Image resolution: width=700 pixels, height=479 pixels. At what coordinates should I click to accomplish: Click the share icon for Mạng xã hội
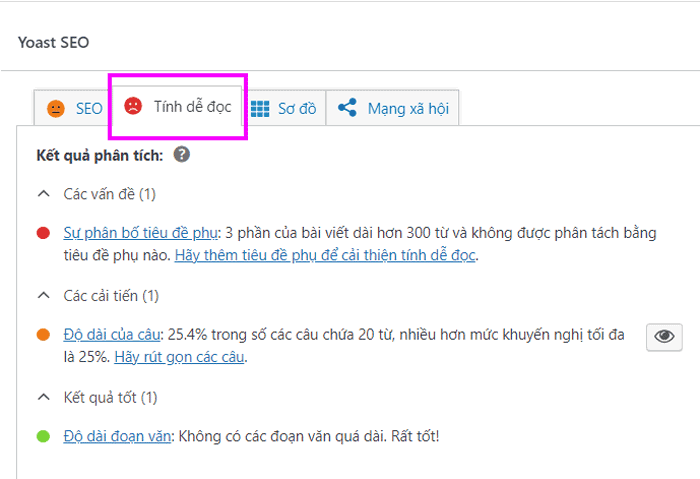[x=347, y=108]
